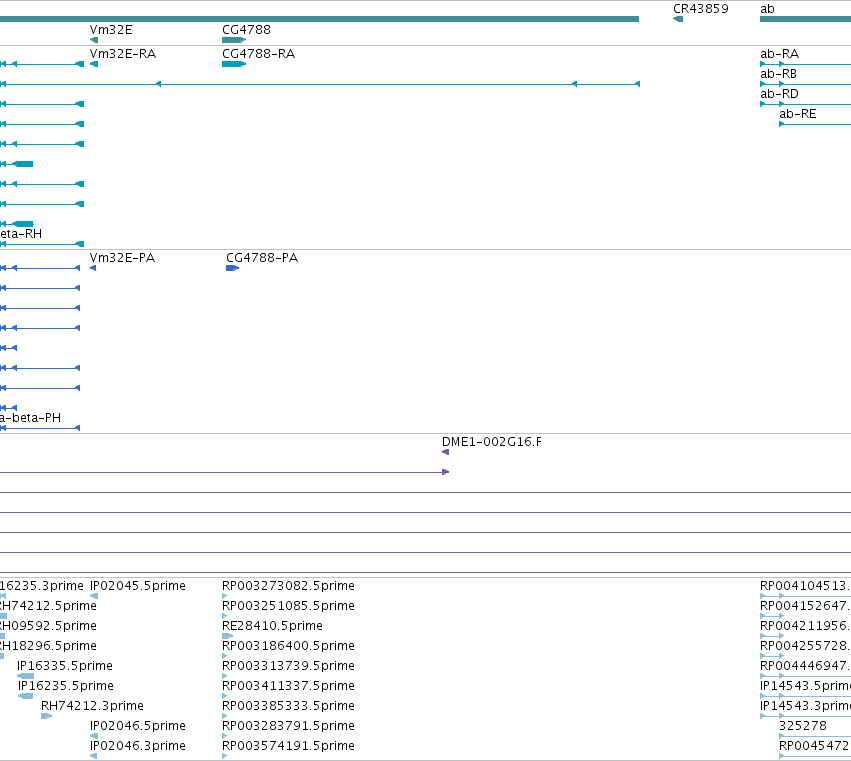Select the beta-RH transcript line
851x761 pixels.
pos(42,244)
